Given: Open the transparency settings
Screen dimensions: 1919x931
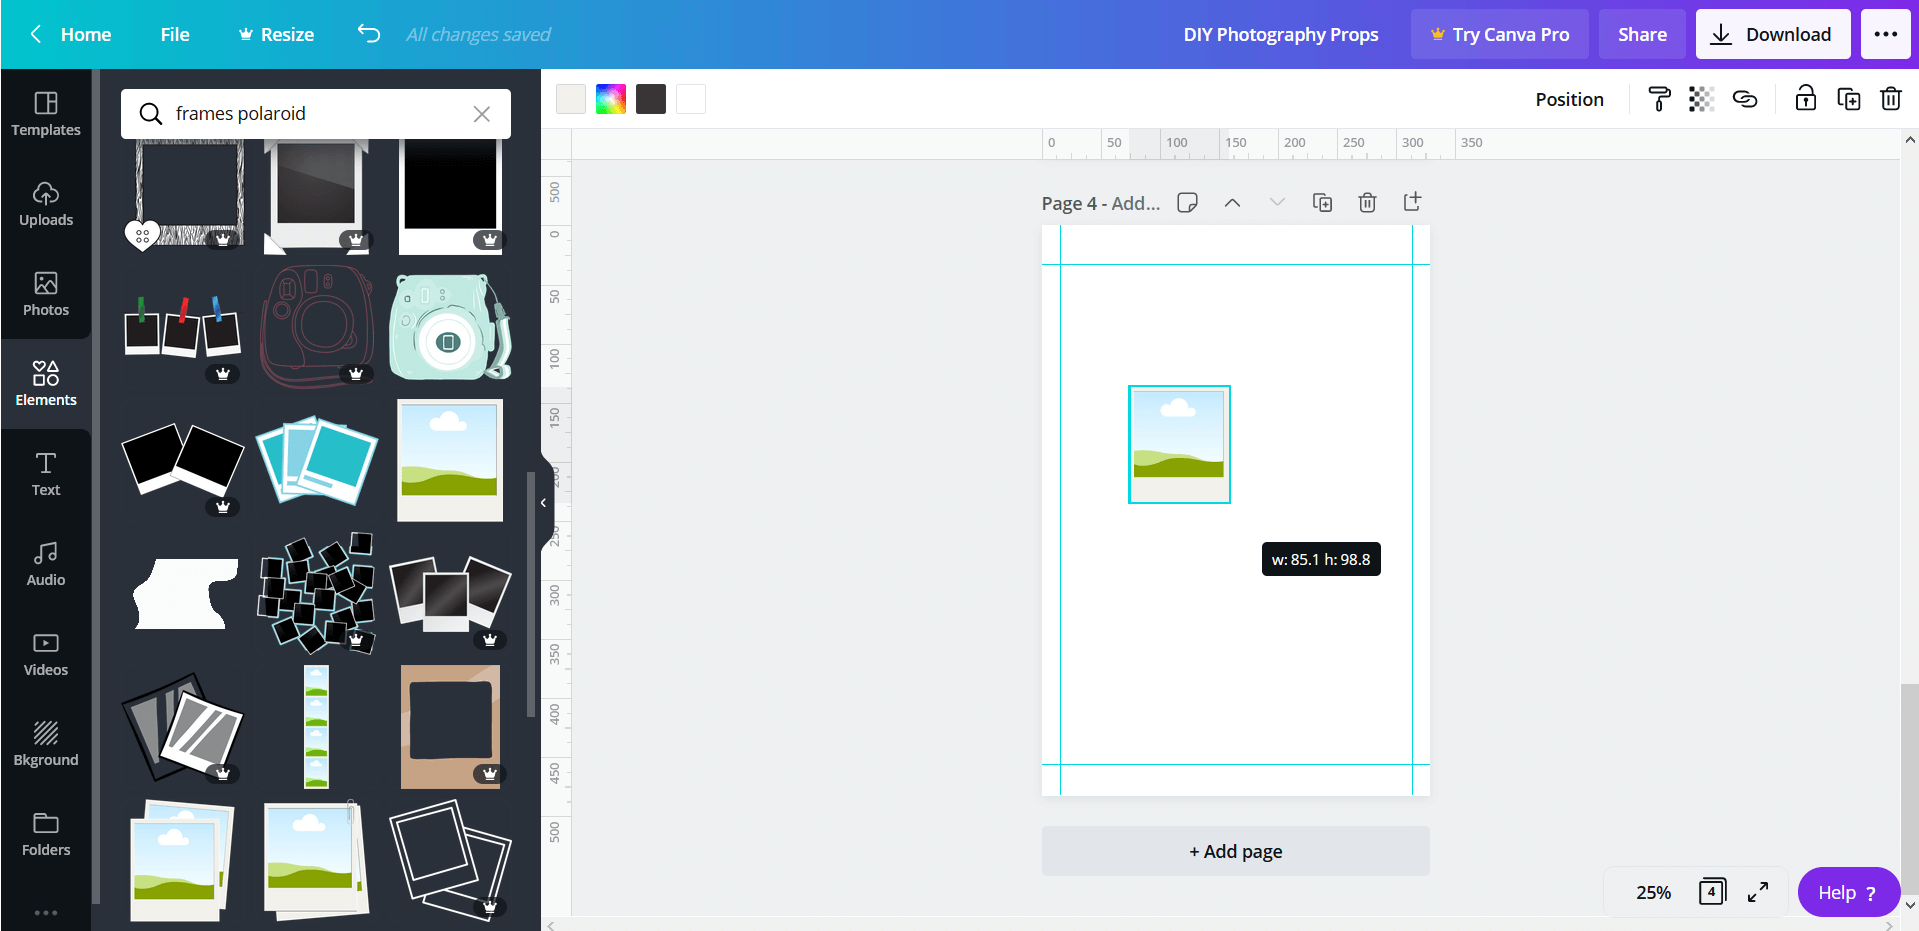Looking at the screenshot, I should (x=1700, y=99).
